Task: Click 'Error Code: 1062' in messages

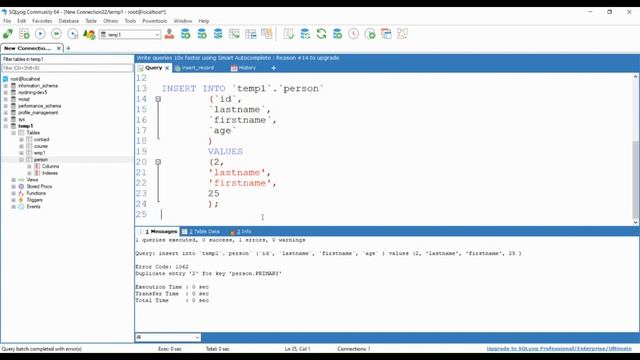Action: click(x=162, y=267)
